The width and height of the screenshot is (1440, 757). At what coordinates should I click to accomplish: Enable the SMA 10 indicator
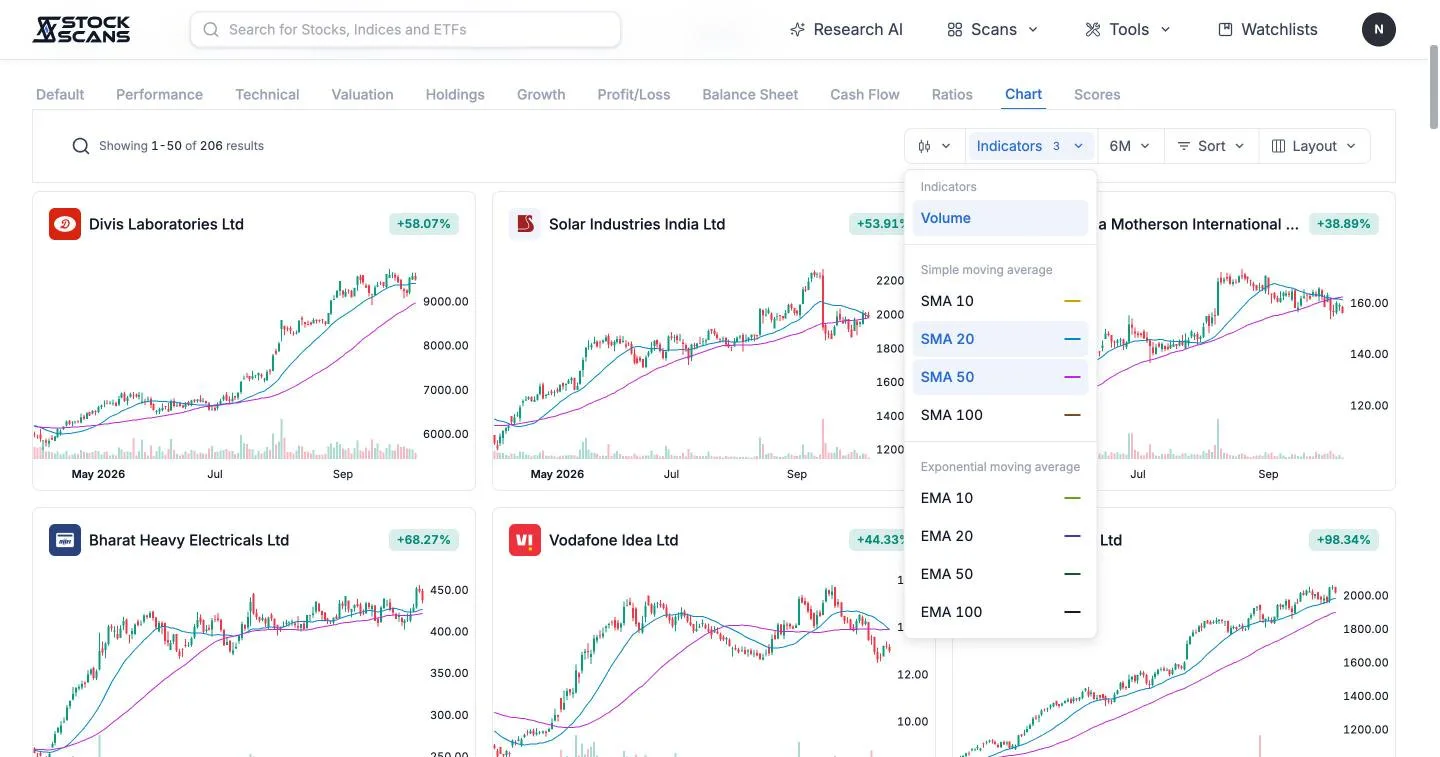pyautogui.click(x=1000, y=301)
